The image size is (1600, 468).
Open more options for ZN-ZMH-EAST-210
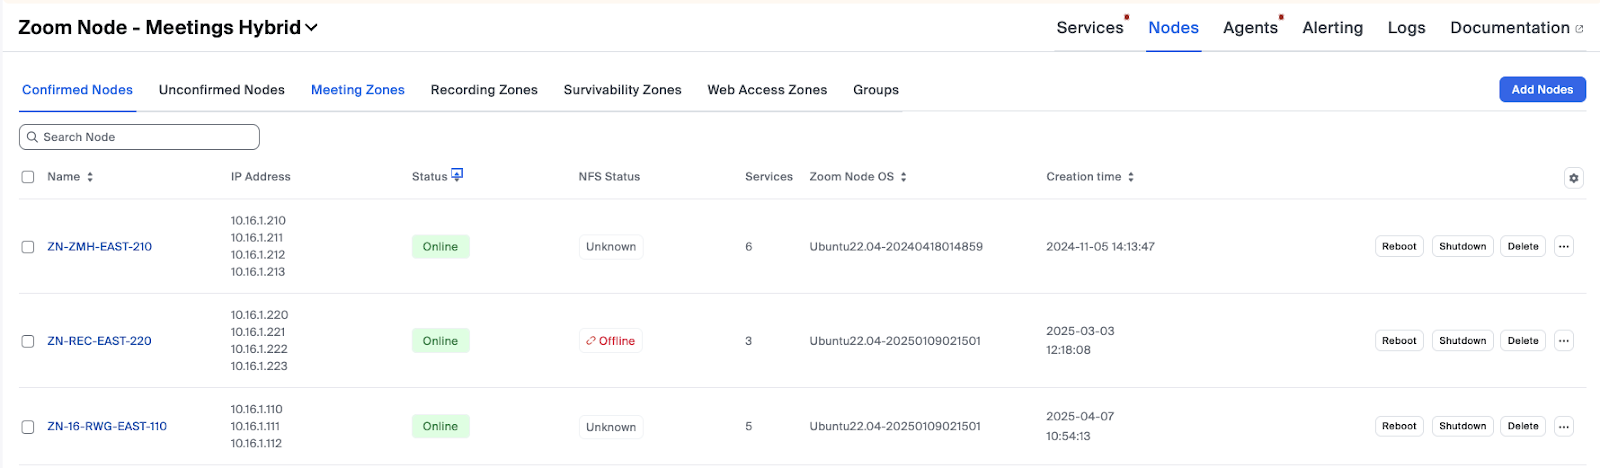(1564, 247)
